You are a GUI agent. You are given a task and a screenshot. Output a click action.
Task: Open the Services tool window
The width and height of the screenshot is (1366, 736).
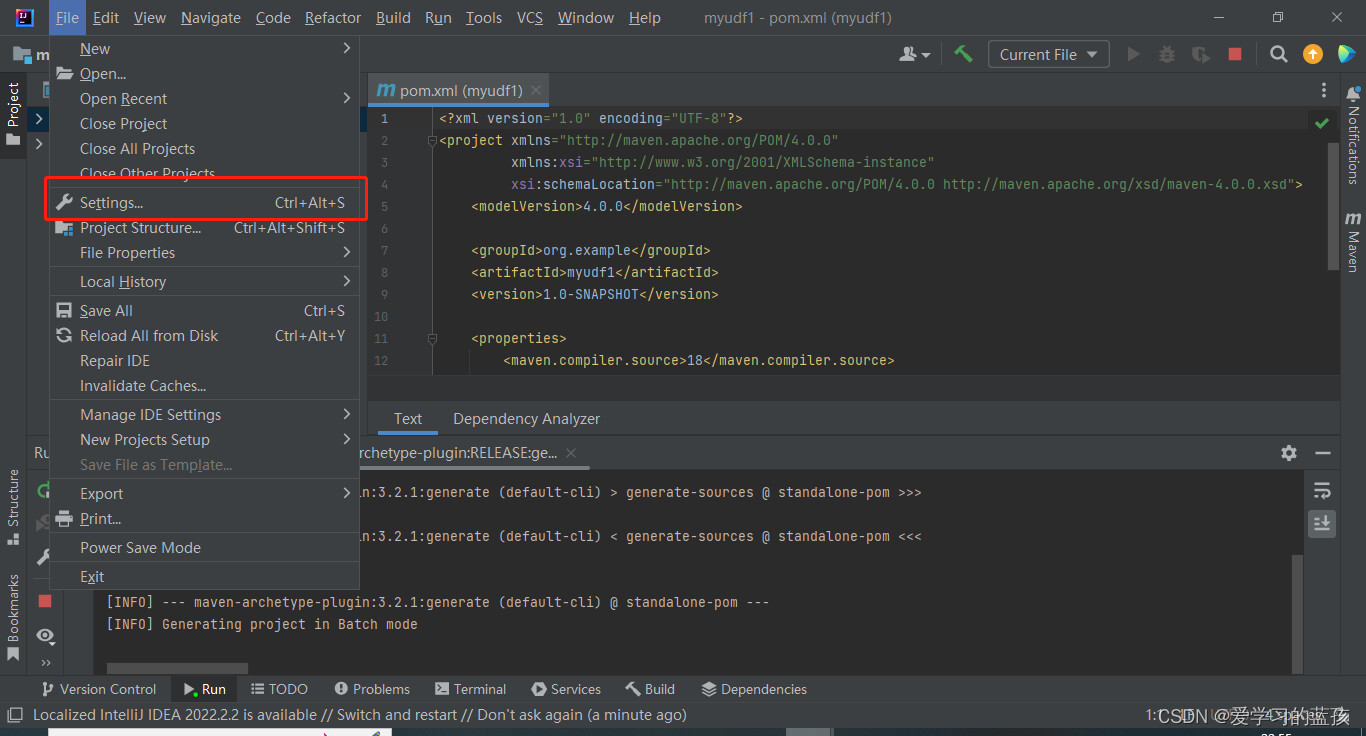[x=567, y=689]
